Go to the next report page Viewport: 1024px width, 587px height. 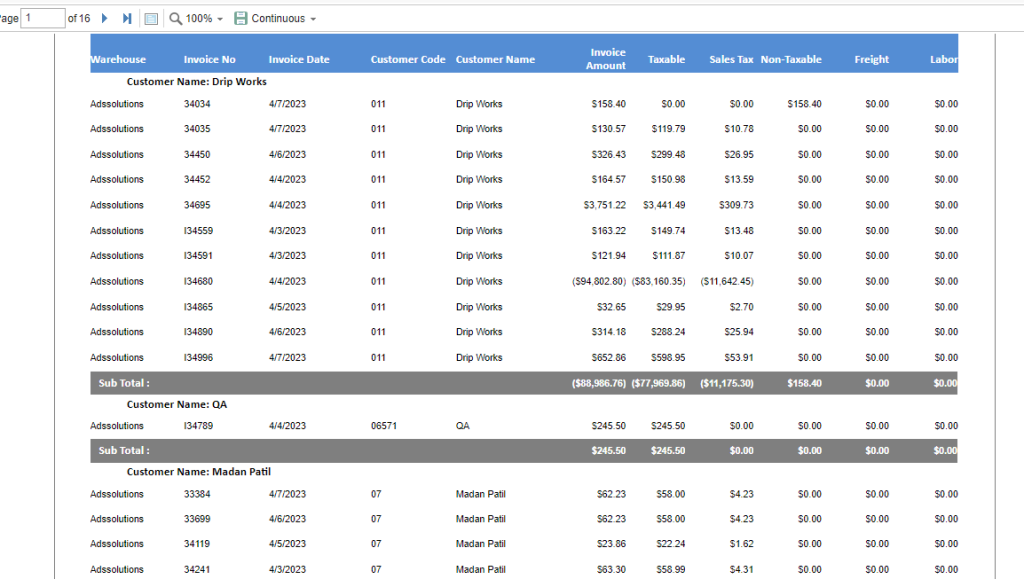tap(104, 18)
